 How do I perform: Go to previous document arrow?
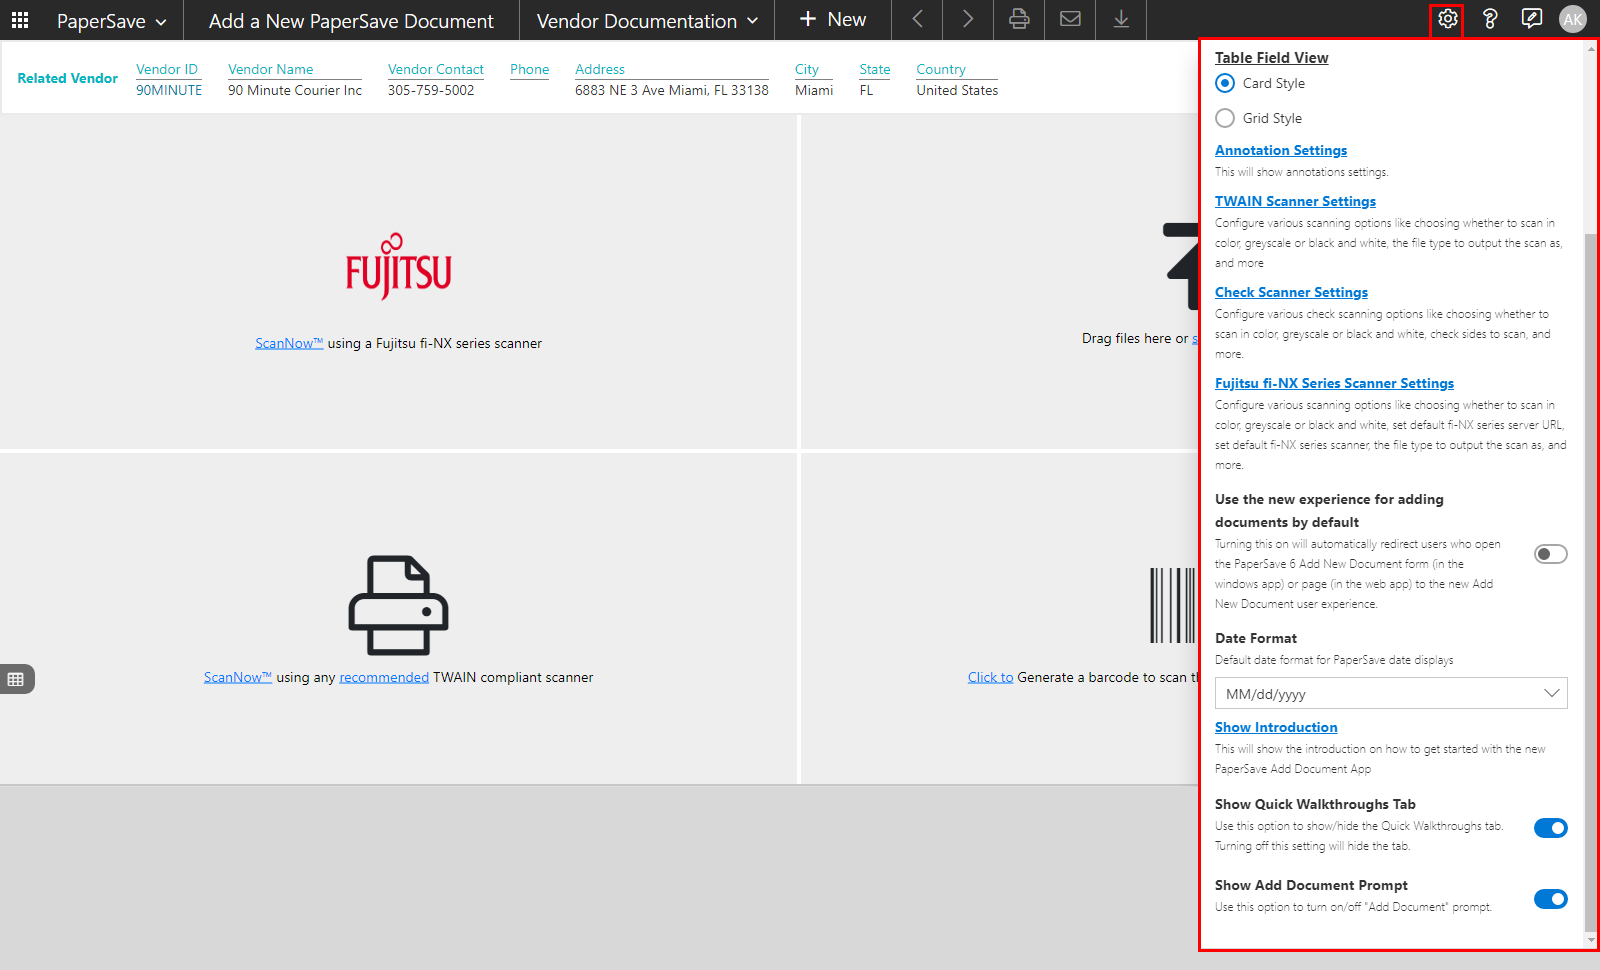(917, 19)
